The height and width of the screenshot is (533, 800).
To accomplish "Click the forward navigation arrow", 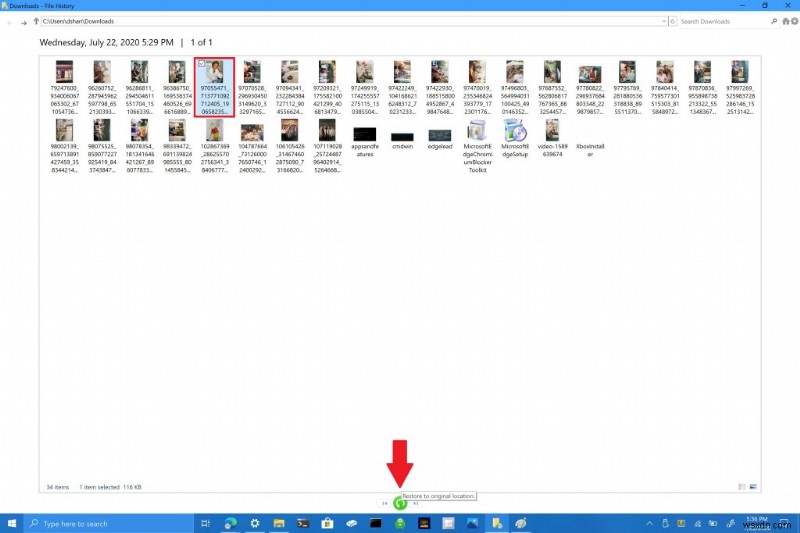I will 23,22.
